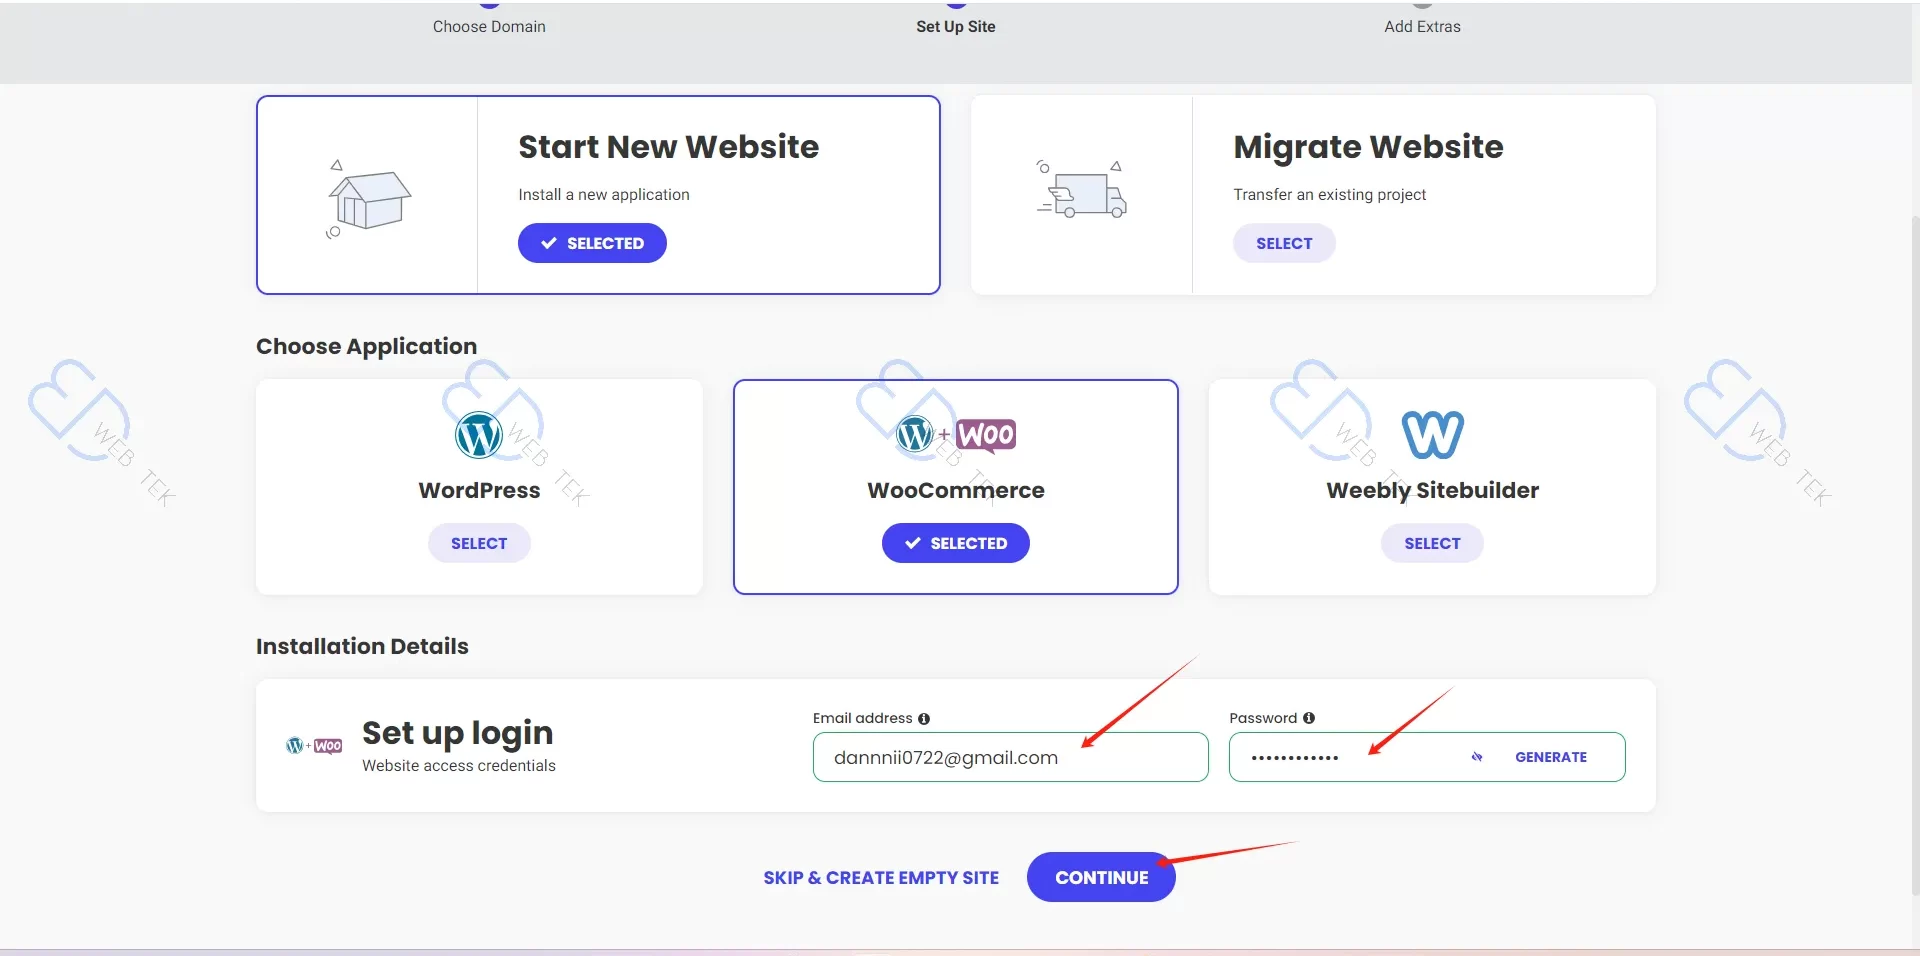Viewport: 1920px width, 956px height.
Task: Click the CONTINUE button
Action: (1101, 877)
